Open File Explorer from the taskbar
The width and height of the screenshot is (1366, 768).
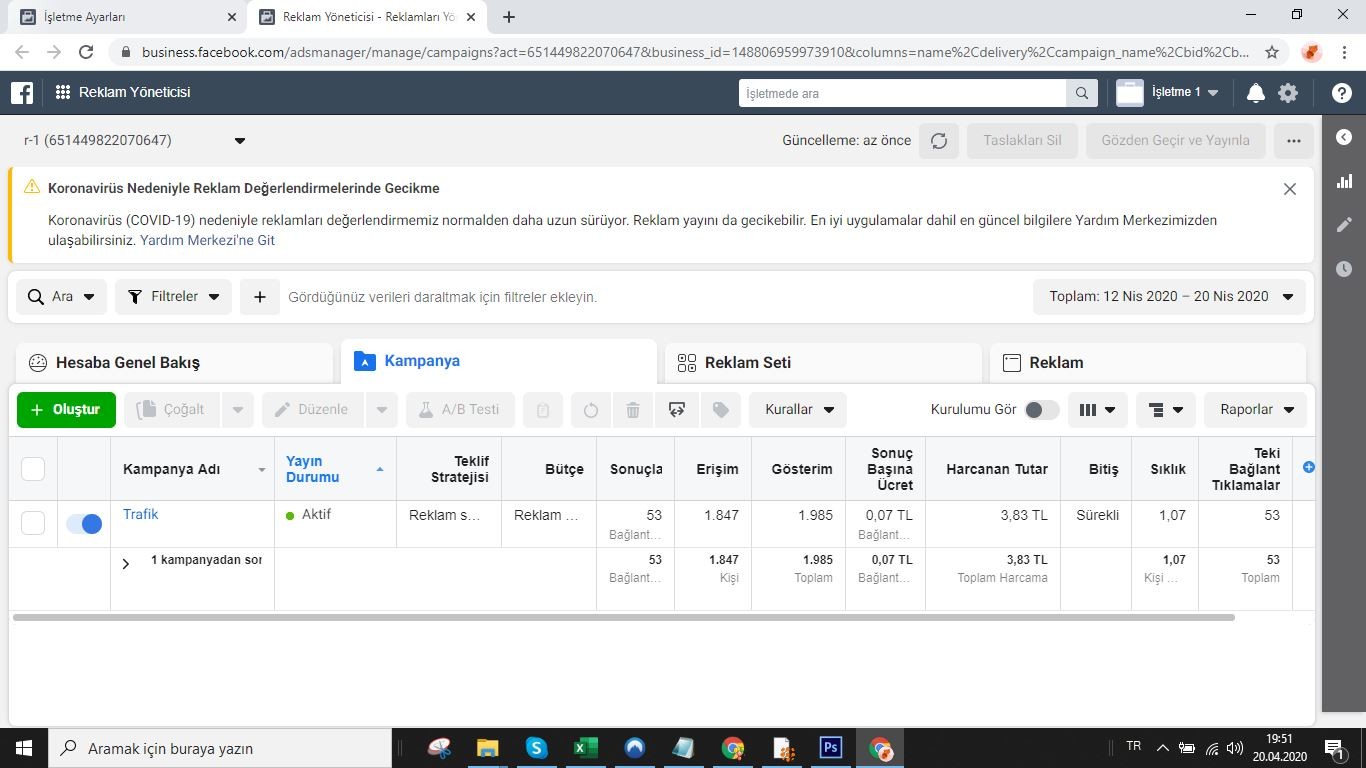point(487,748)
